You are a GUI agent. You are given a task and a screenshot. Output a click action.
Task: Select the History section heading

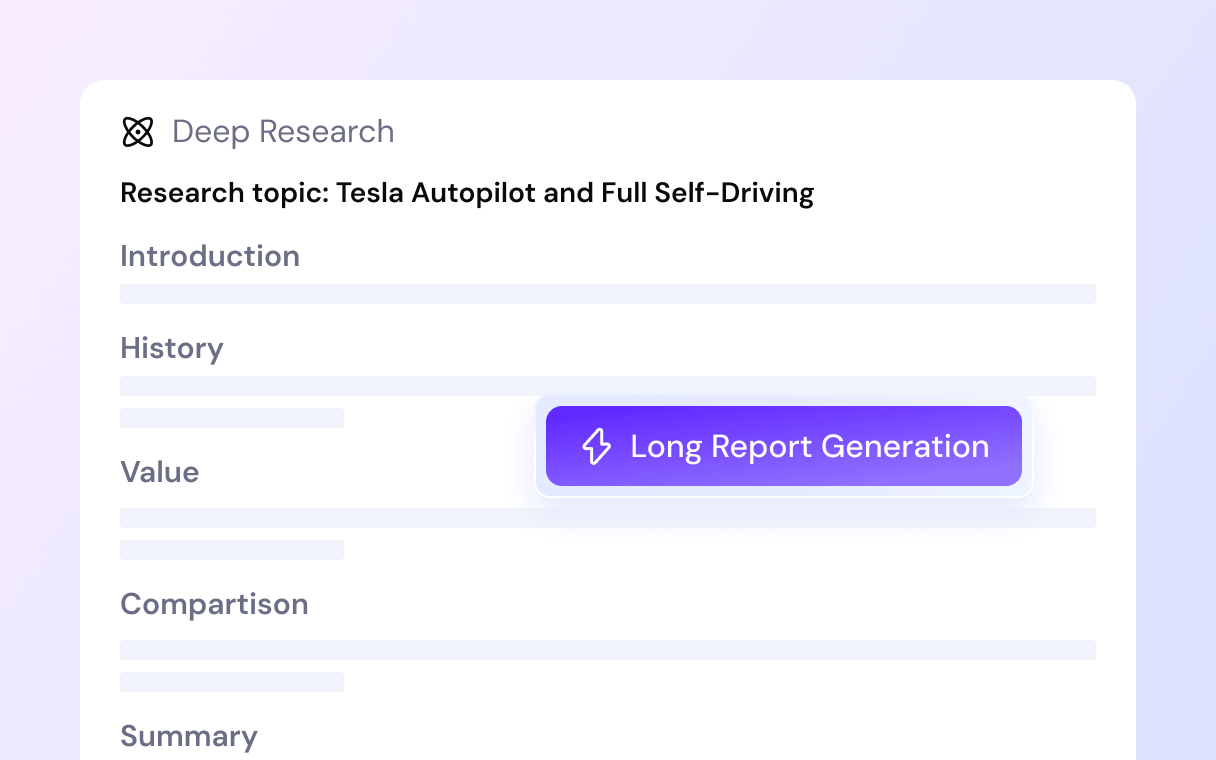coord(172,348)
